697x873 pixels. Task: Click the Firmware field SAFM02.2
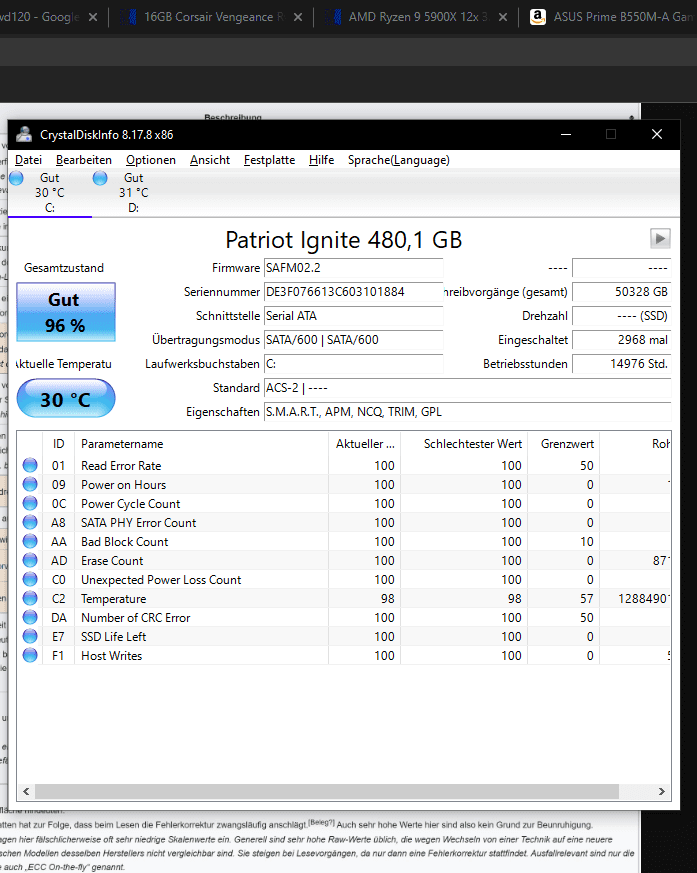click(353, 268)
